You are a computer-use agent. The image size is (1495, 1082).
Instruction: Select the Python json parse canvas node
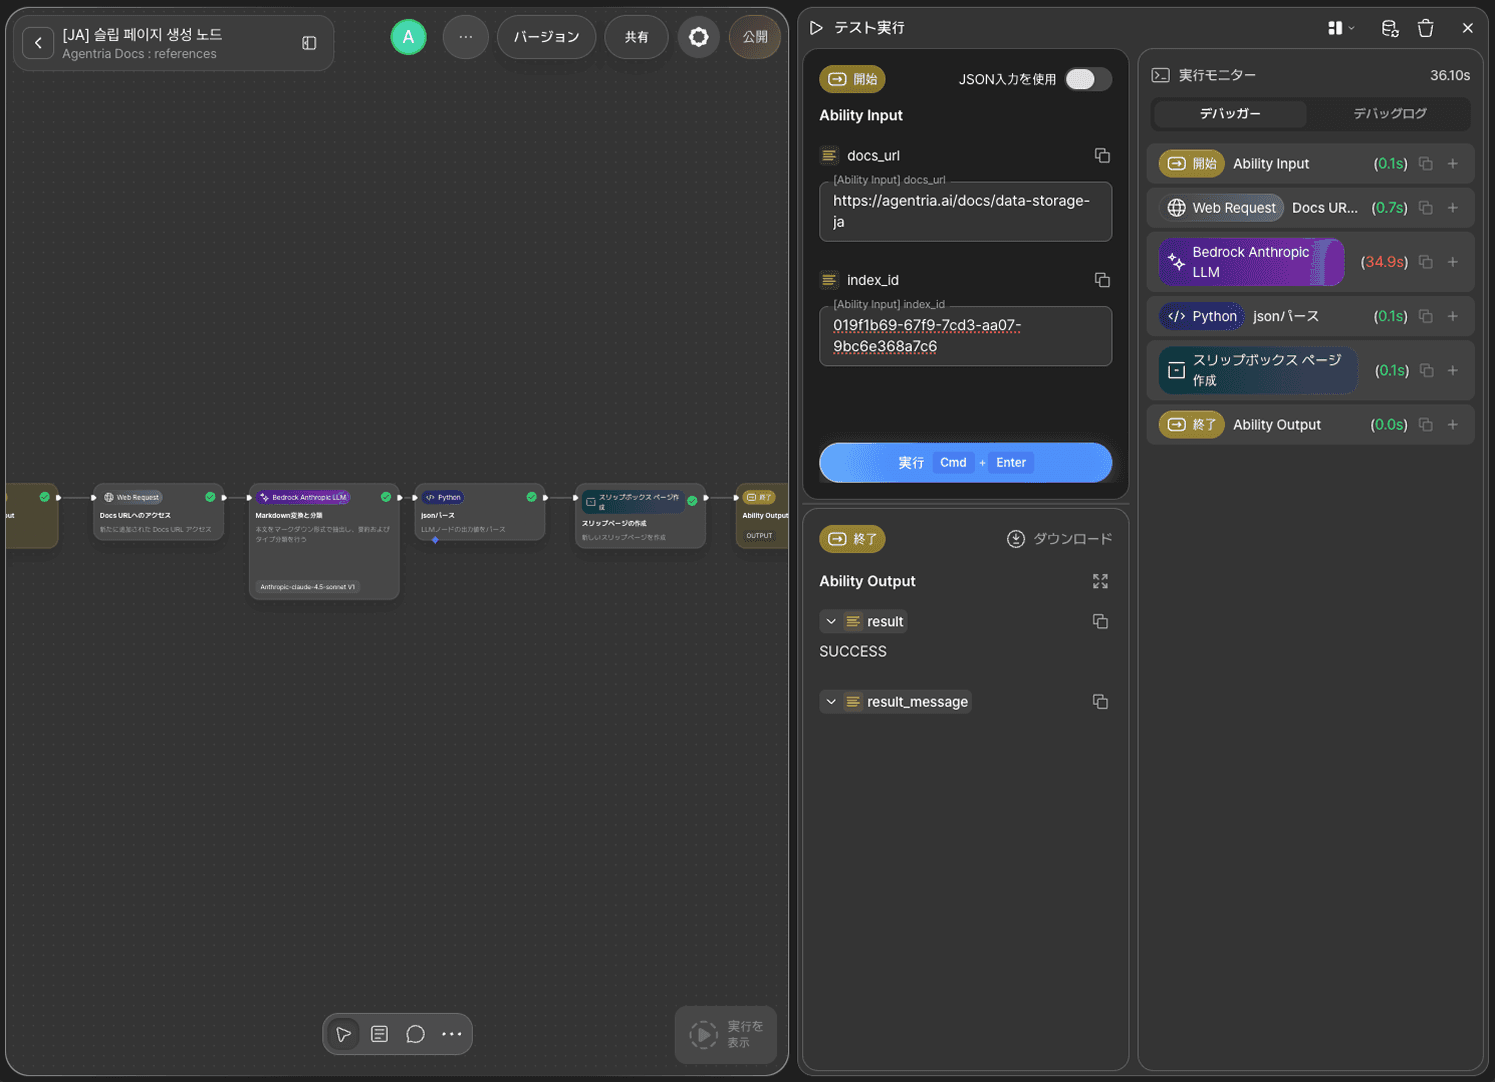pos(480,512)
